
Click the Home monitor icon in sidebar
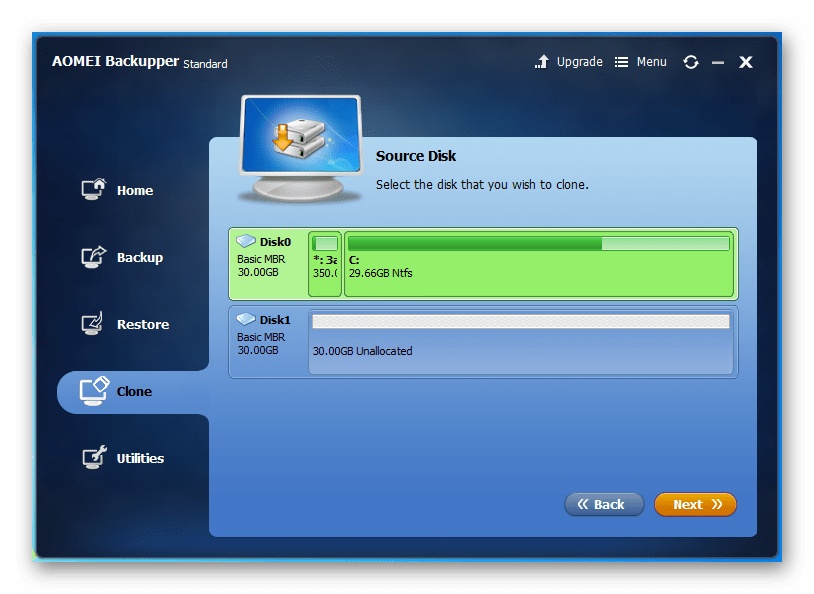point(93,190)
